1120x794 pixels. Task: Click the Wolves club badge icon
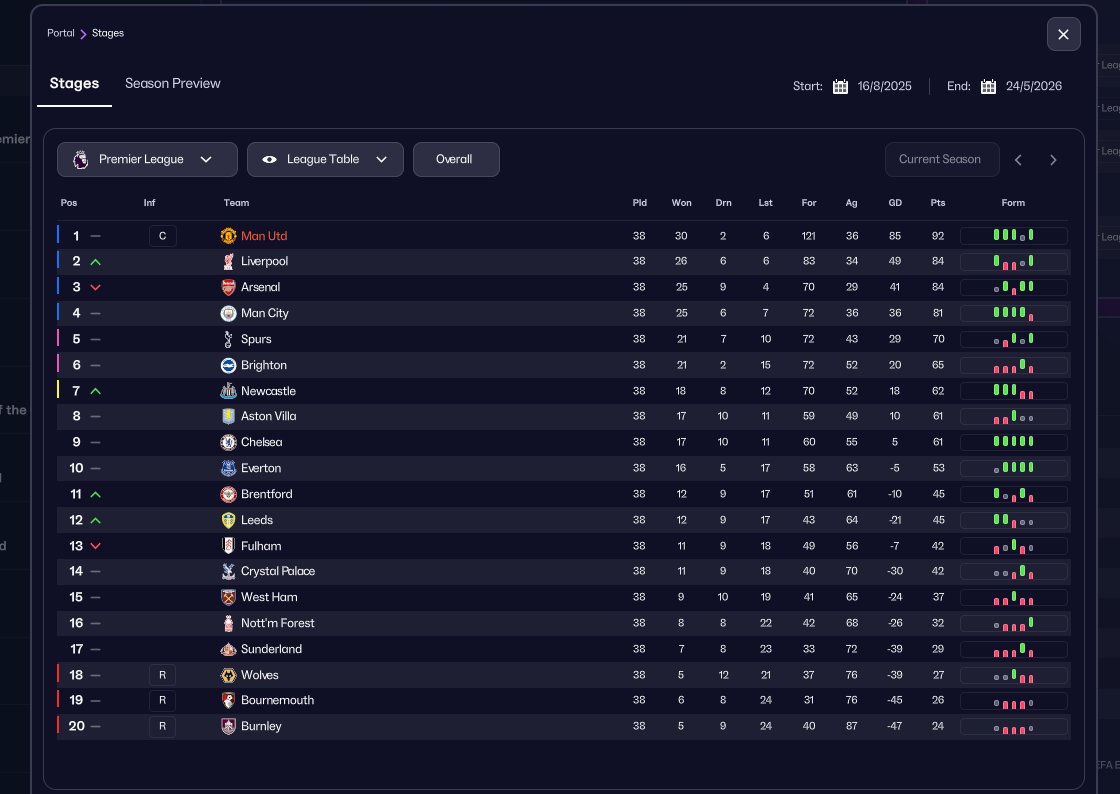pos(228,675)
